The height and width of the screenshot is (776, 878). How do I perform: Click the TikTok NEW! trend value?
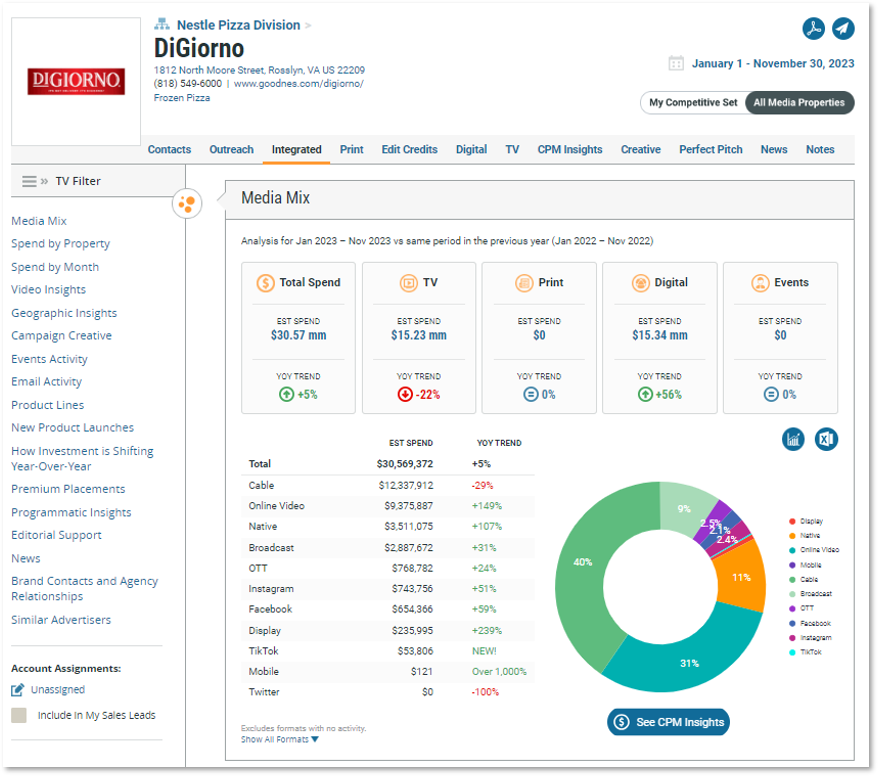484,651
